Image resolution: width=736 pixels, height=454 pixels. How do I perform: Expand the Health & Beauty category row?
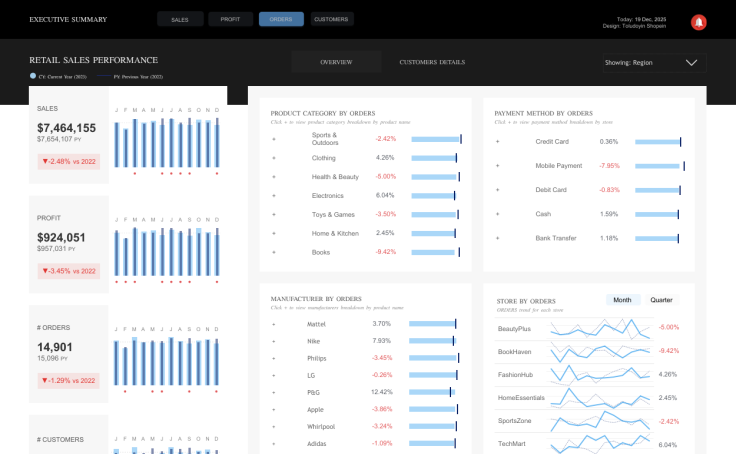coord(273,177)
